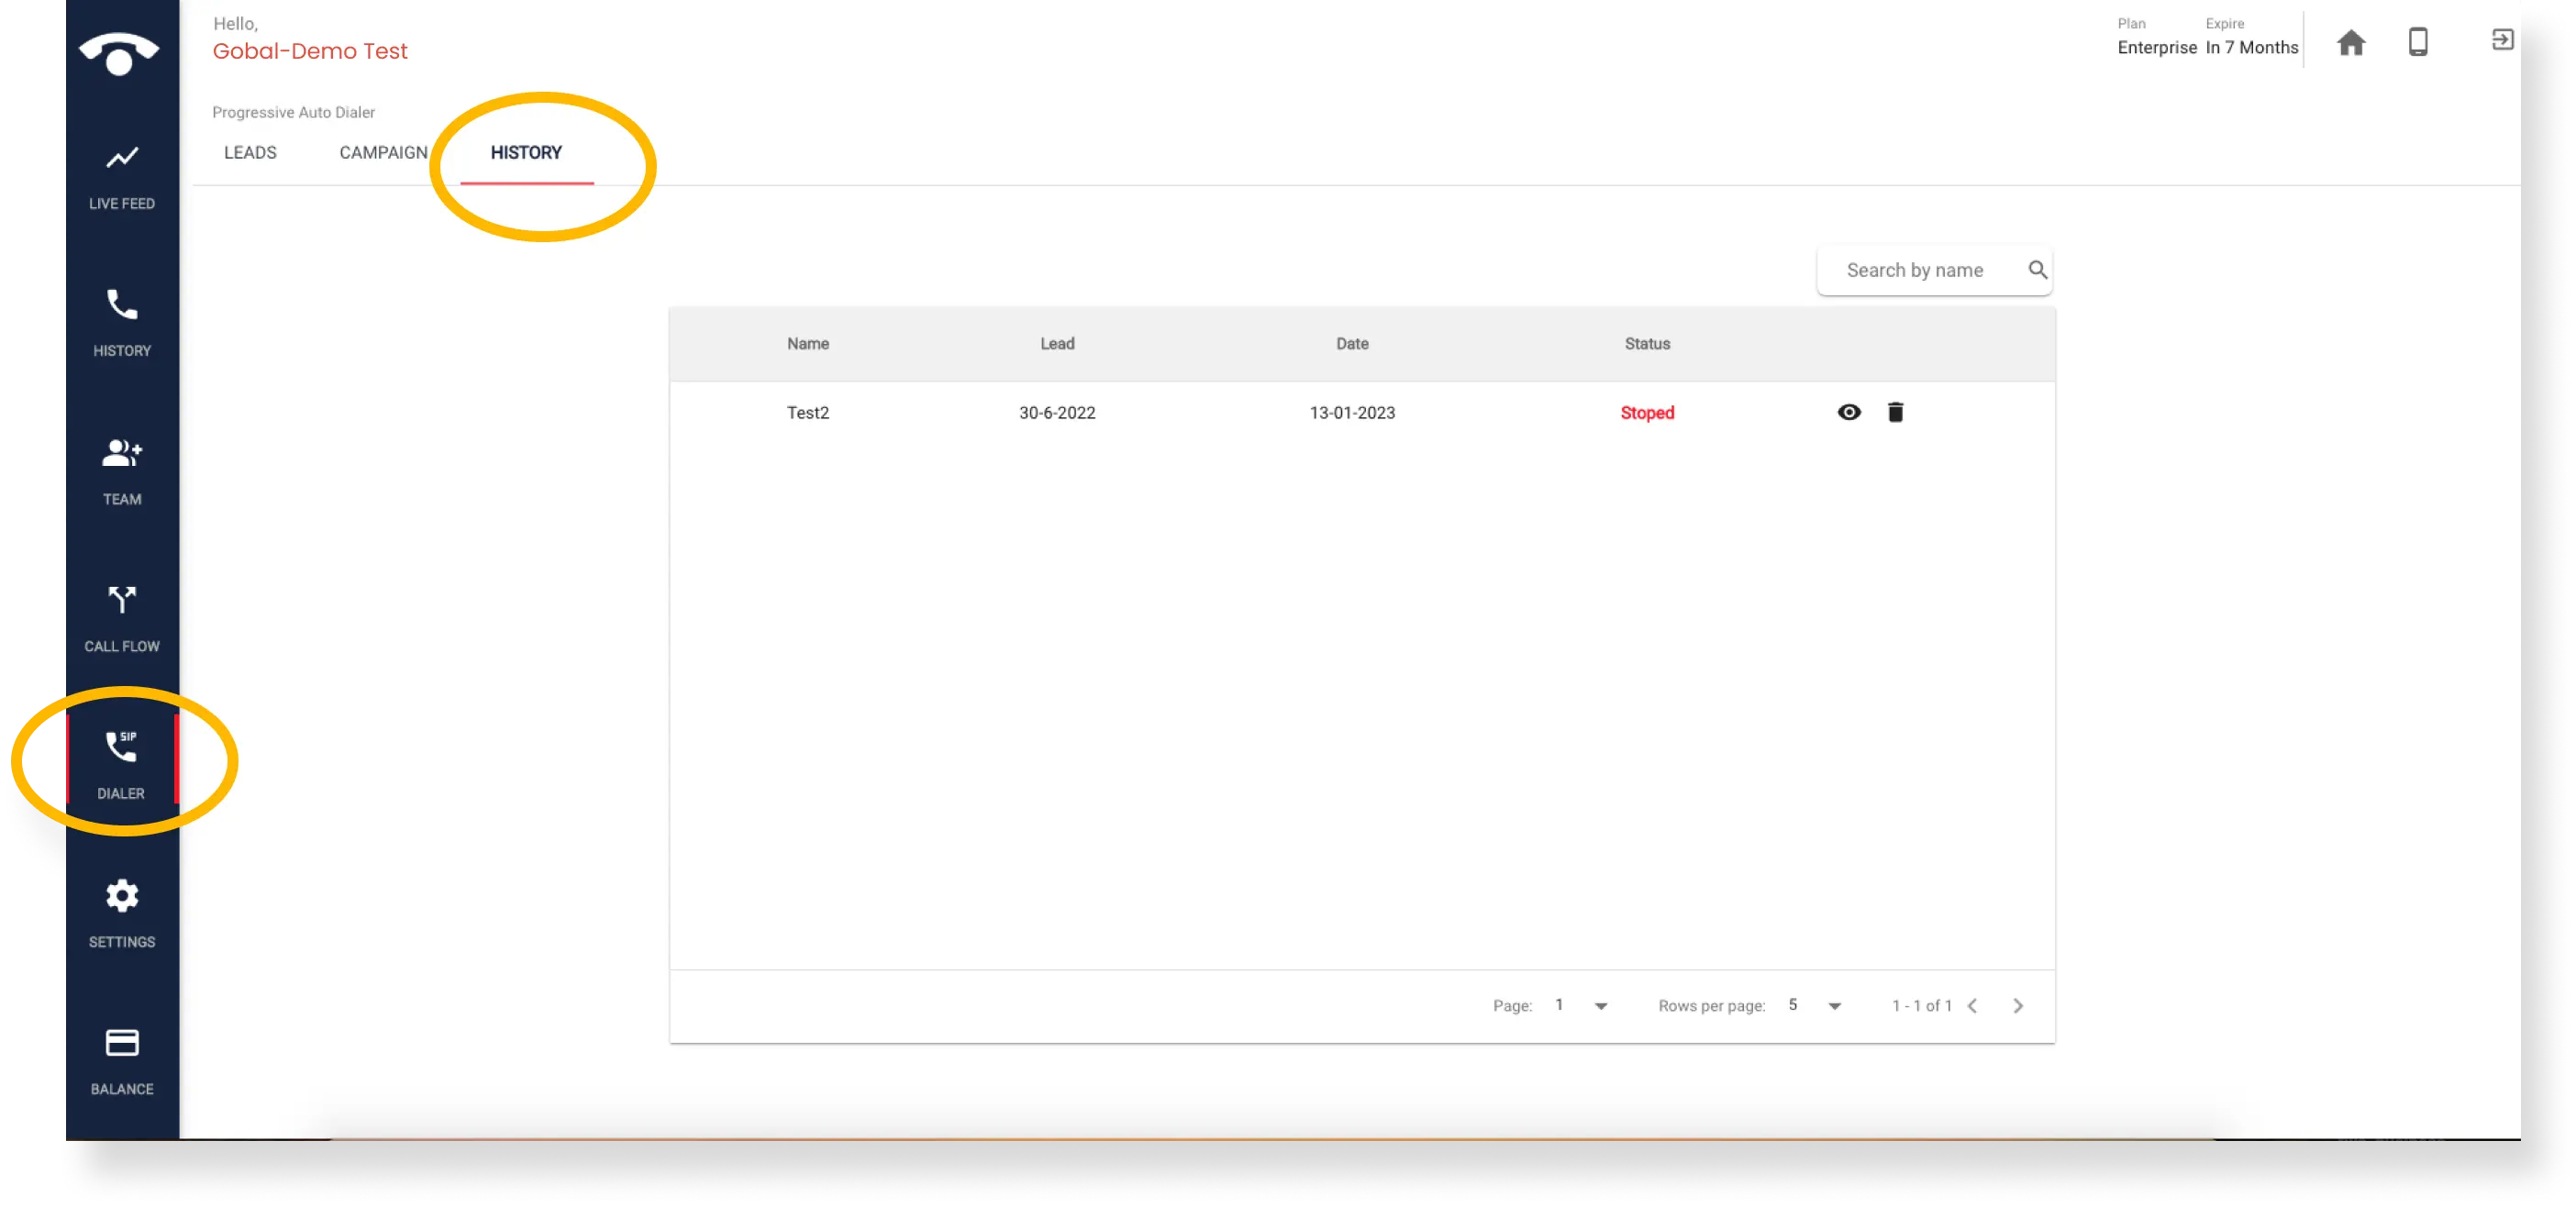Open Team management panel
The width and height of the screenshot is (2576, 1207).
click(122, 470)
